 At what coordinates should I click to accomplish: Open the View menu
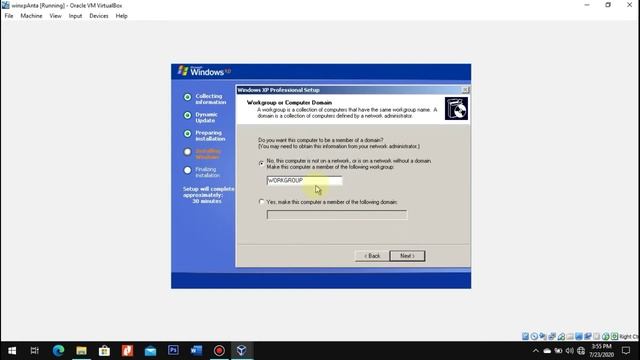tap(56, 16)
